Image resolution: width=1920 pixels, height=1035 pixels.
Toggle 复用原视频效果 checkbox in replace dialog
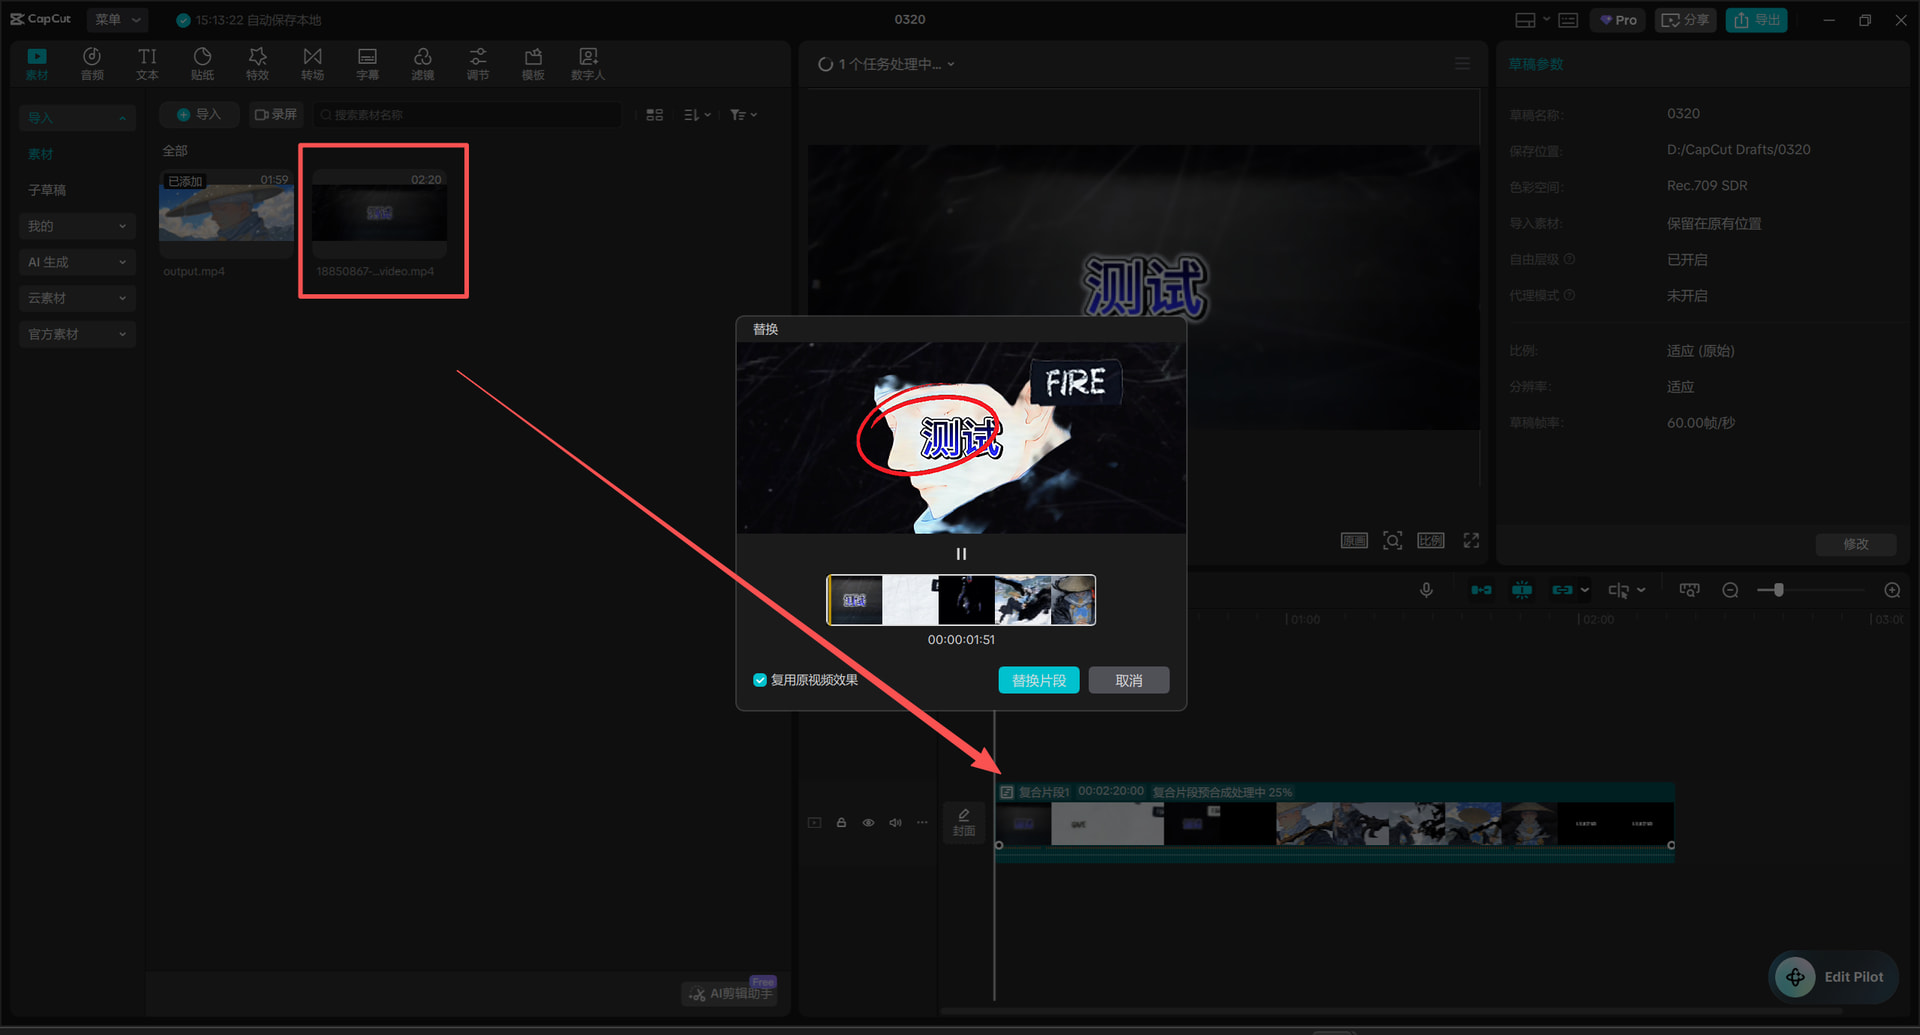(760, 680)
